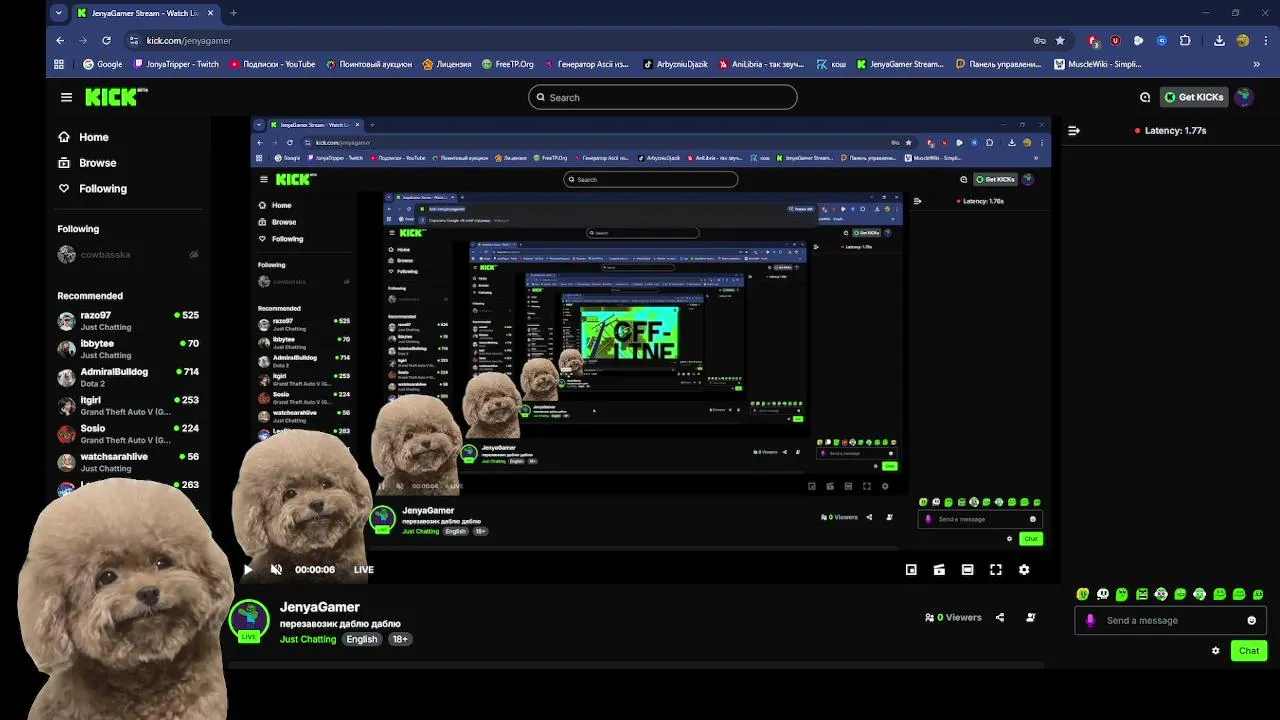Unmute the stream volume

pyautogui.click(x=276, y=569)
